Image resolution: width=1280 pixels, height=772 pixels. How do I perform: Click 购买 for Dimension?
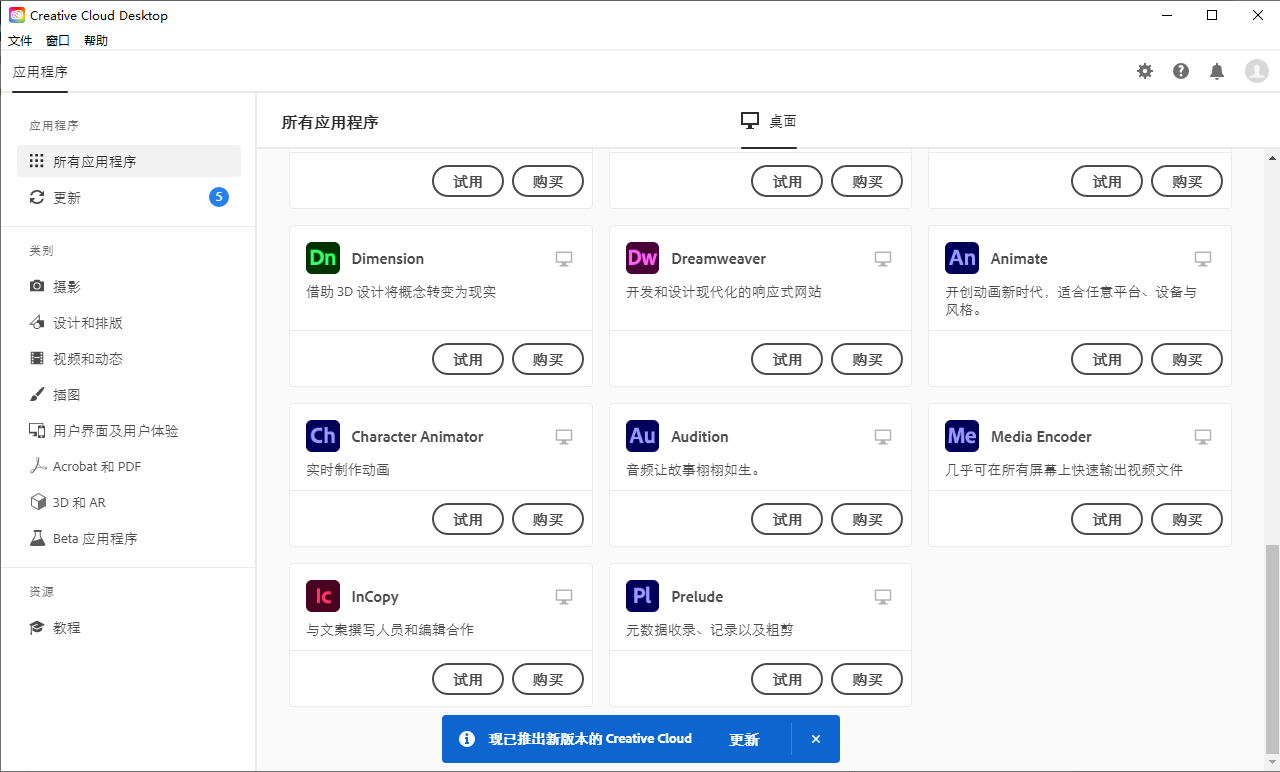click(548, 359)
